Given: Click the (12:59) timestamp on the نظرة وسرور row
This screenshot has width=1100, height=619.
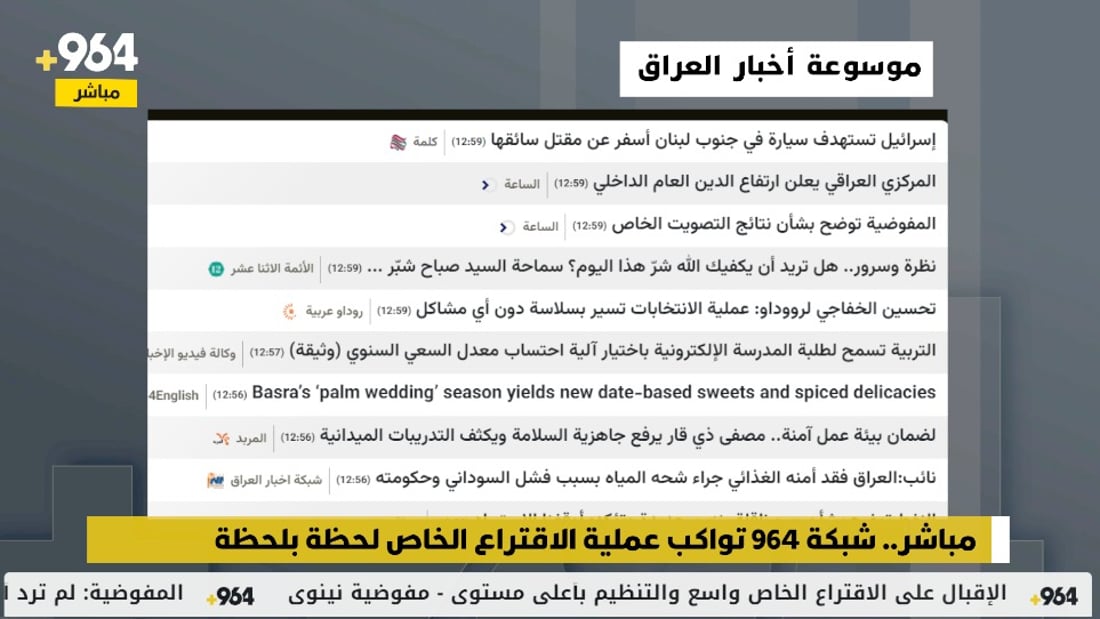Looking at the screenshot, I should coord(344,268).
